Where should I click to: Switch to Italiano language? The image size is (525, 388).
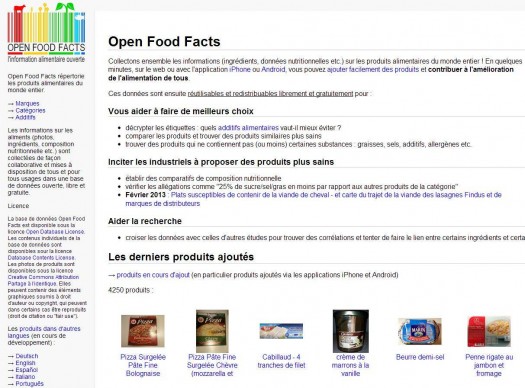coord(25,377)
